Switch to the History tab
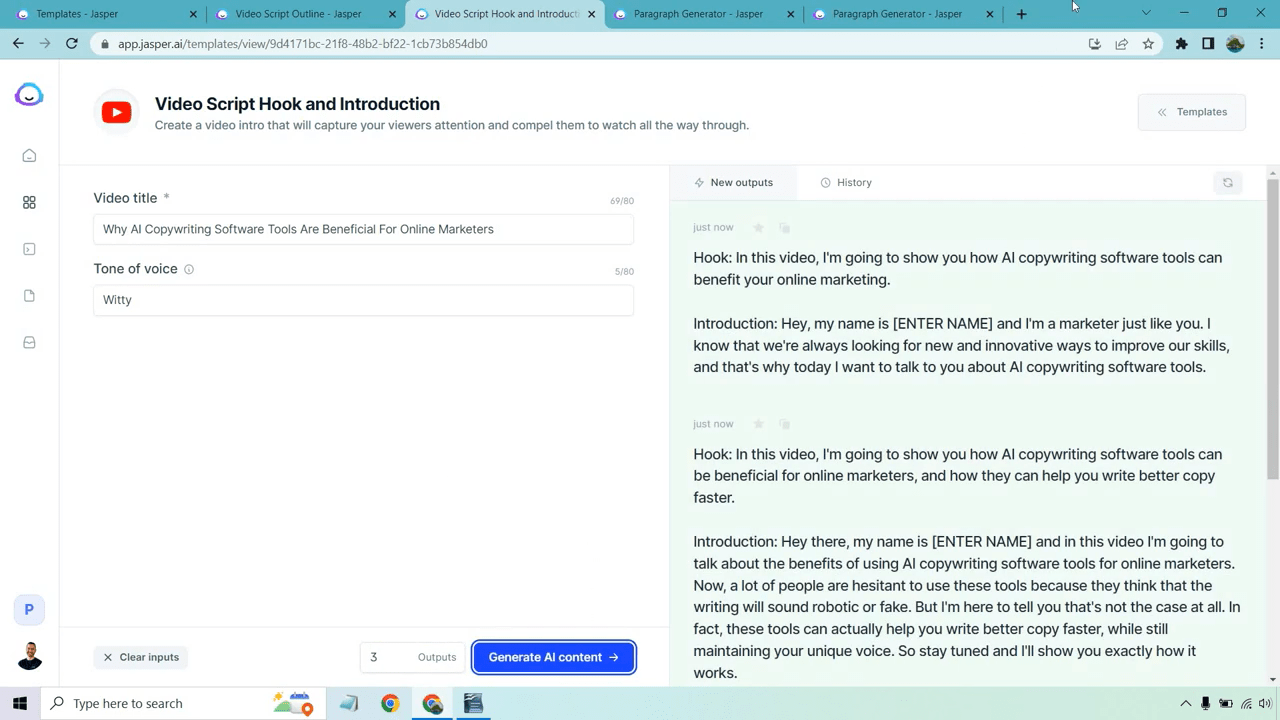Screen dimensions: 1280x720 pyautogui.click(x=845, y=183)
